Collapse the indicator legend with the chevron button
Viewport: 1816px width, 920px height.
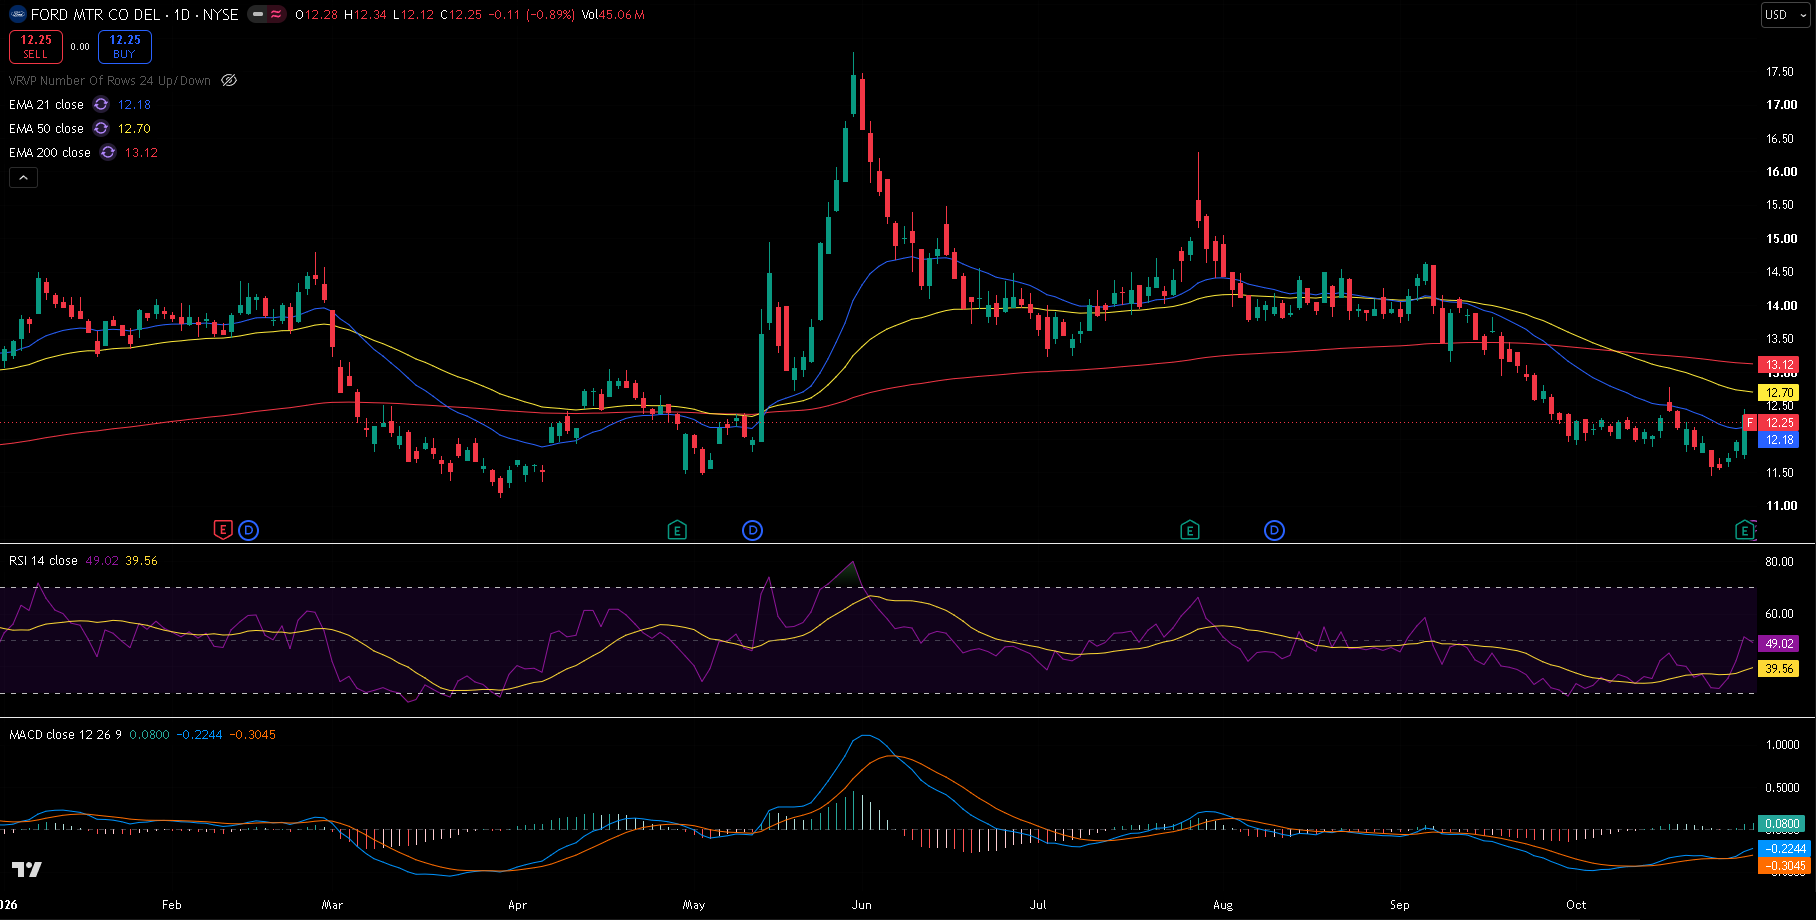click(x=23, y=177)
